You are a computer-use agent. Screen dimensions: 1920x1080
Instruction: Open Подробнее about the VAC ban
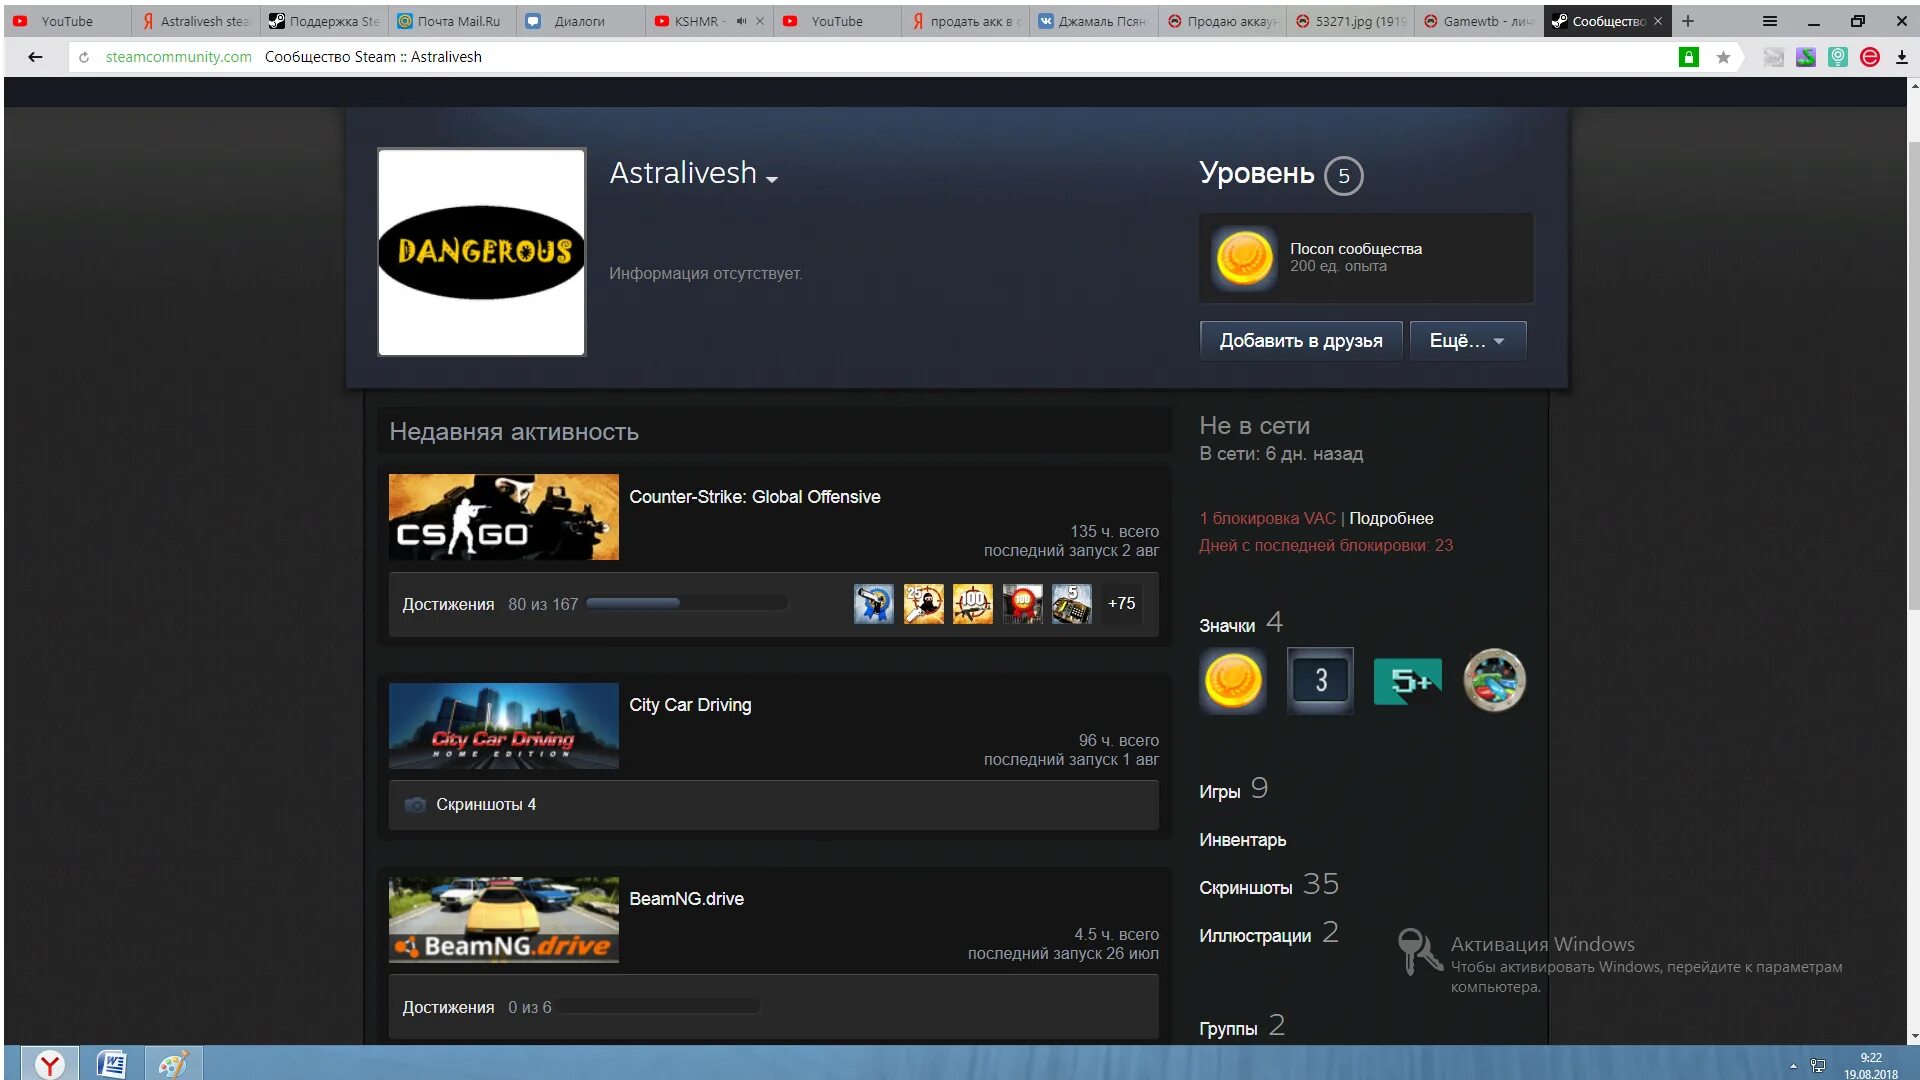coord(1391,518)
